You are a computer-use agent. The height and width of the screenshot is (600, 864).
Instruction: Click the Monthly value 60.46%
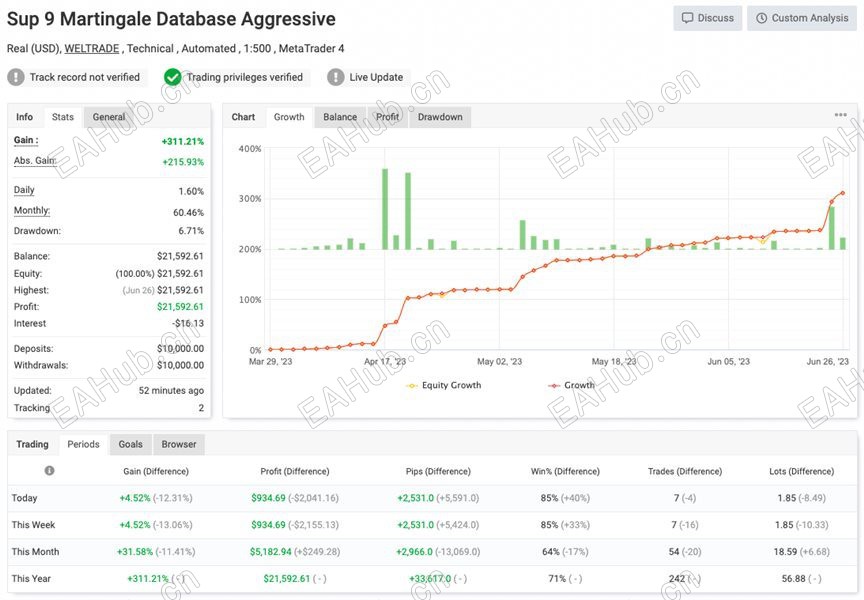pos(188,213)
